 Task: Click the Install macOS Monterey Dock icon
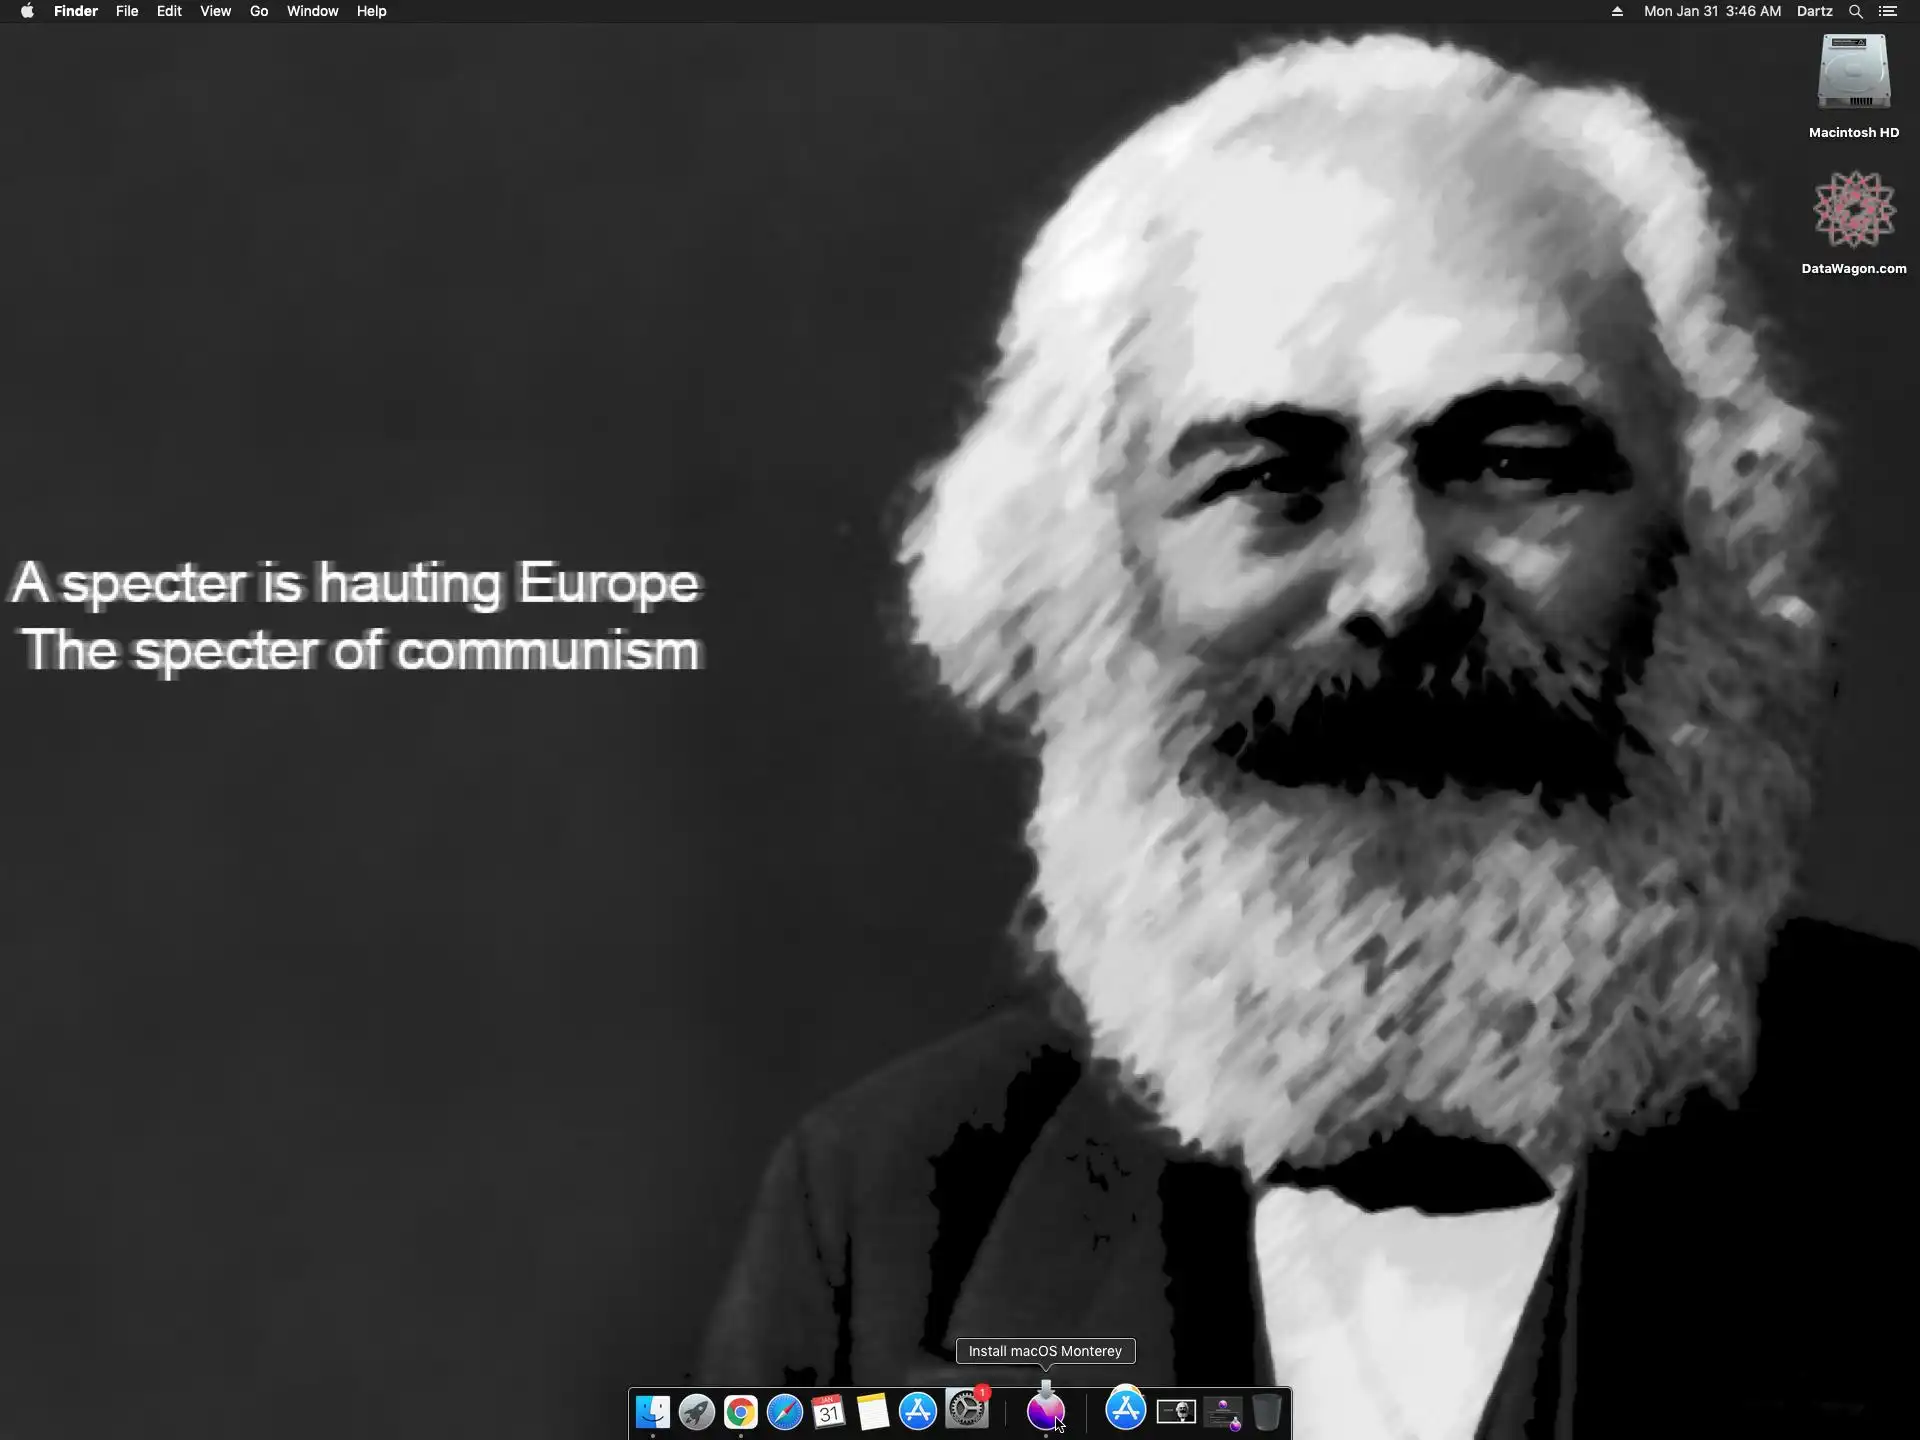pyautogui.click(x=1045, y=1409)
